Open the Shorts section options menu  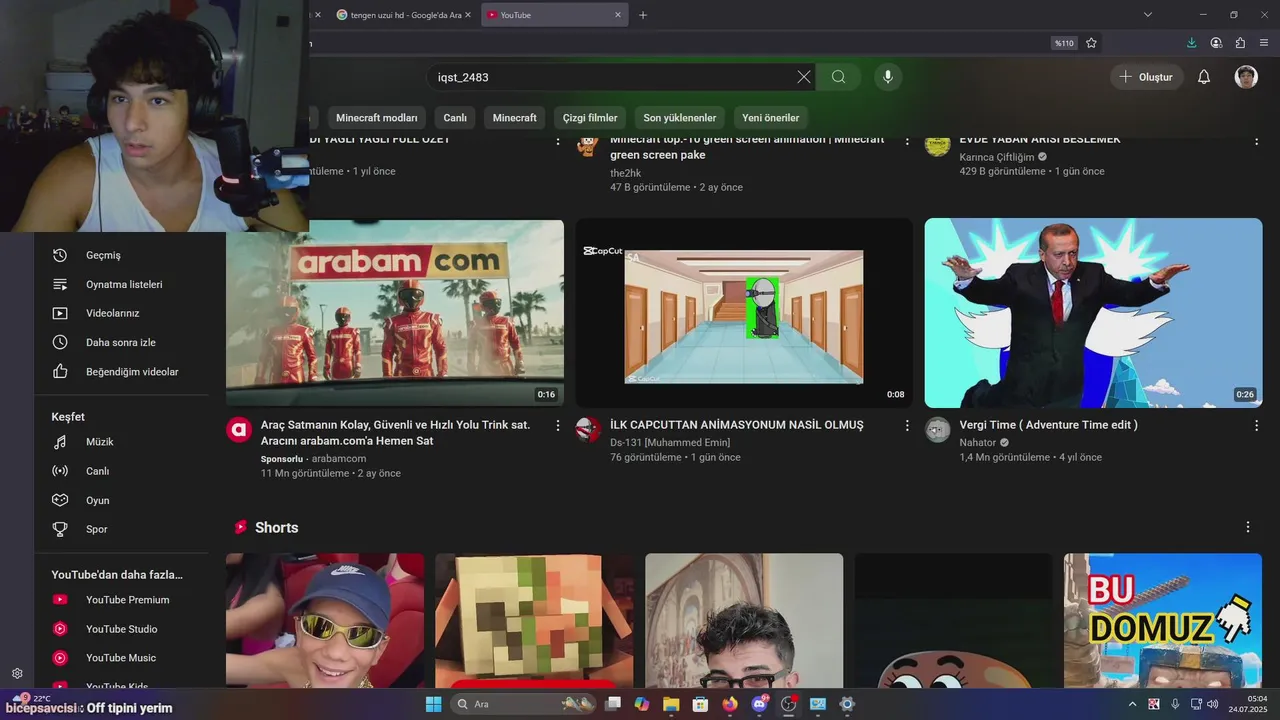pos(1247,527)
